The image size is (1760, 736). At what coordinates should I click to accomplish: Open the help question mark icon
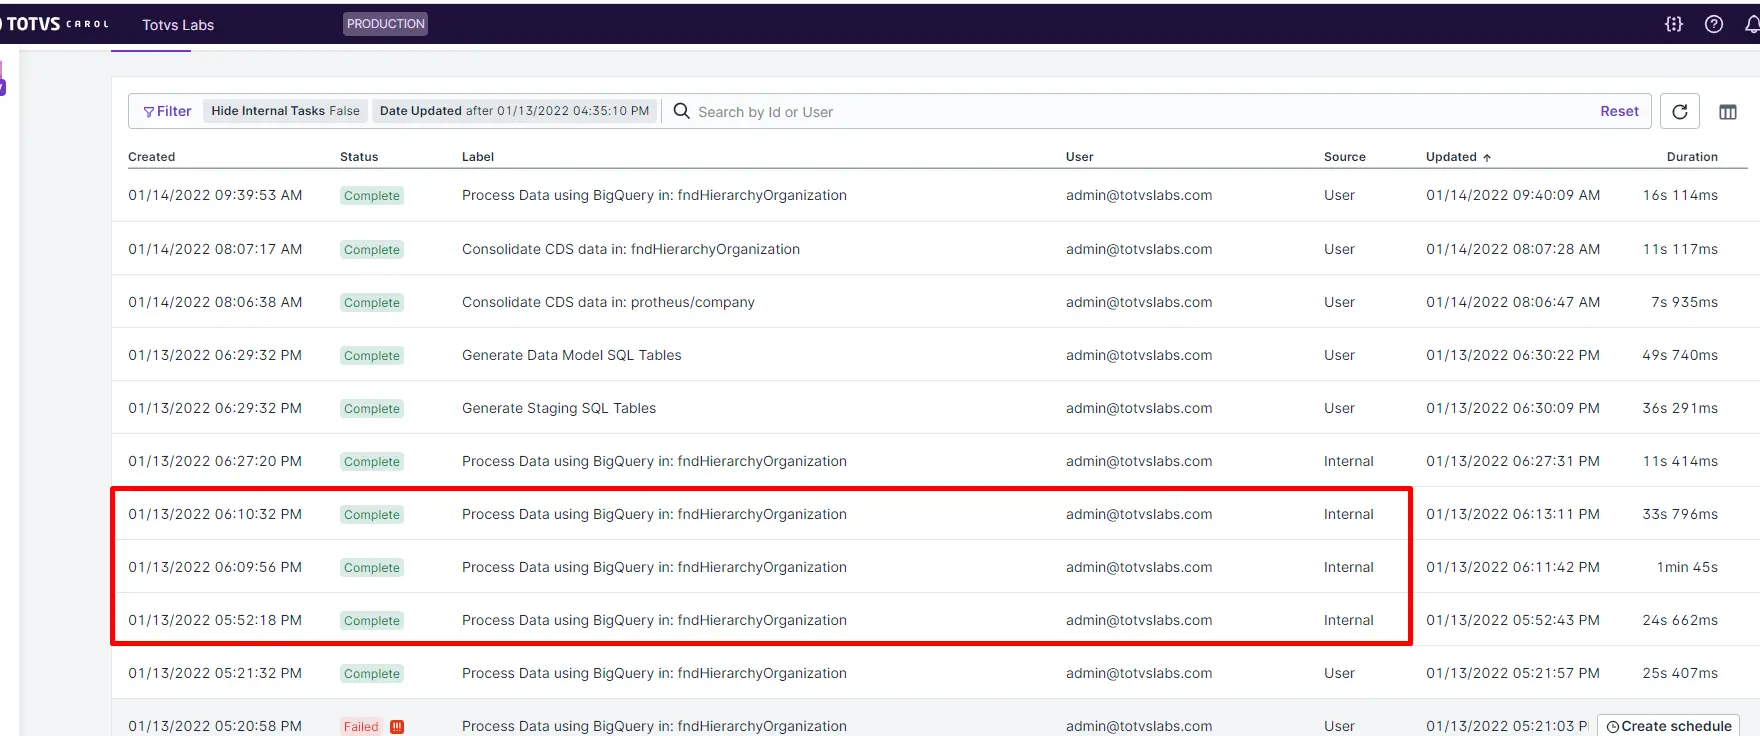tap(1714, 24)
